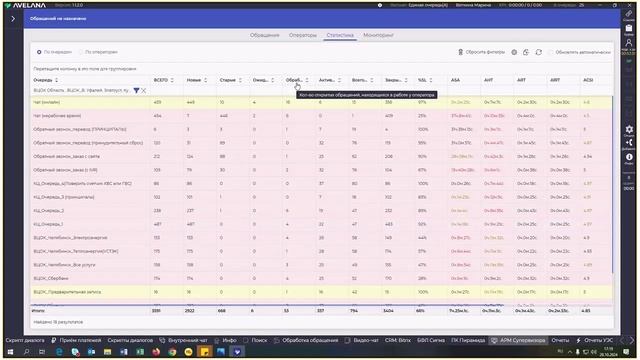Open 'Приём платежей' bottom tab
Screen dimensions: 640x360
click(x=76, y=340)
